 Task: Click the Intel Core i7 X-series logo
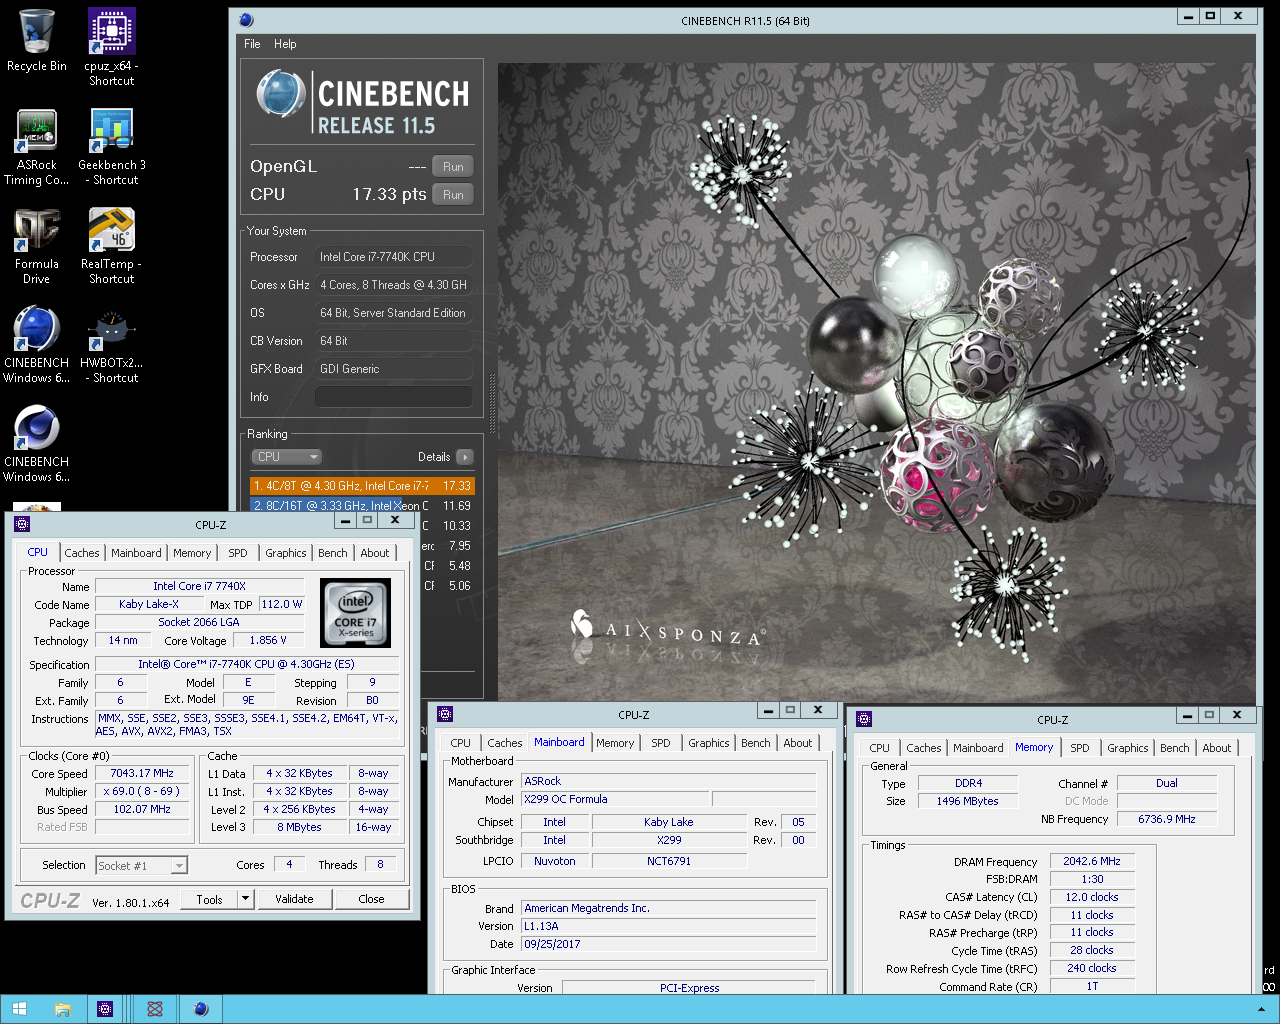click(x=356, y=613)
